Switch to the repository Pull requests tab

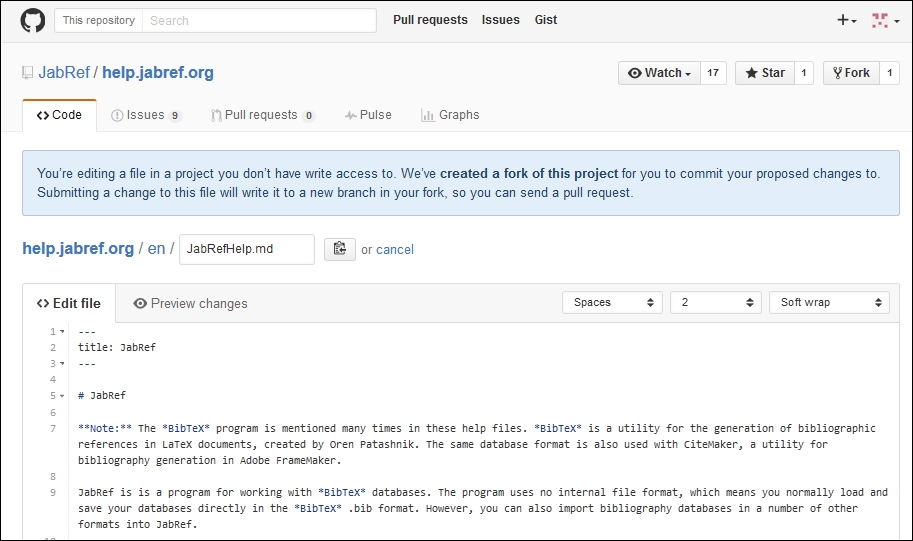pos(263,115)
